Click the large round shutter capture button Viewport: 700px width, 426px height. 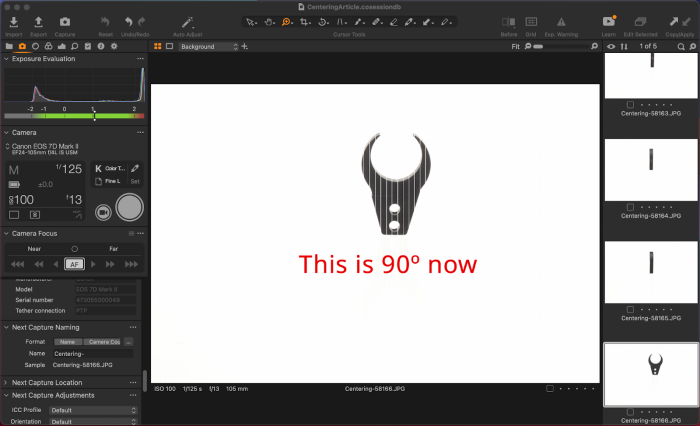coord(129,207)
